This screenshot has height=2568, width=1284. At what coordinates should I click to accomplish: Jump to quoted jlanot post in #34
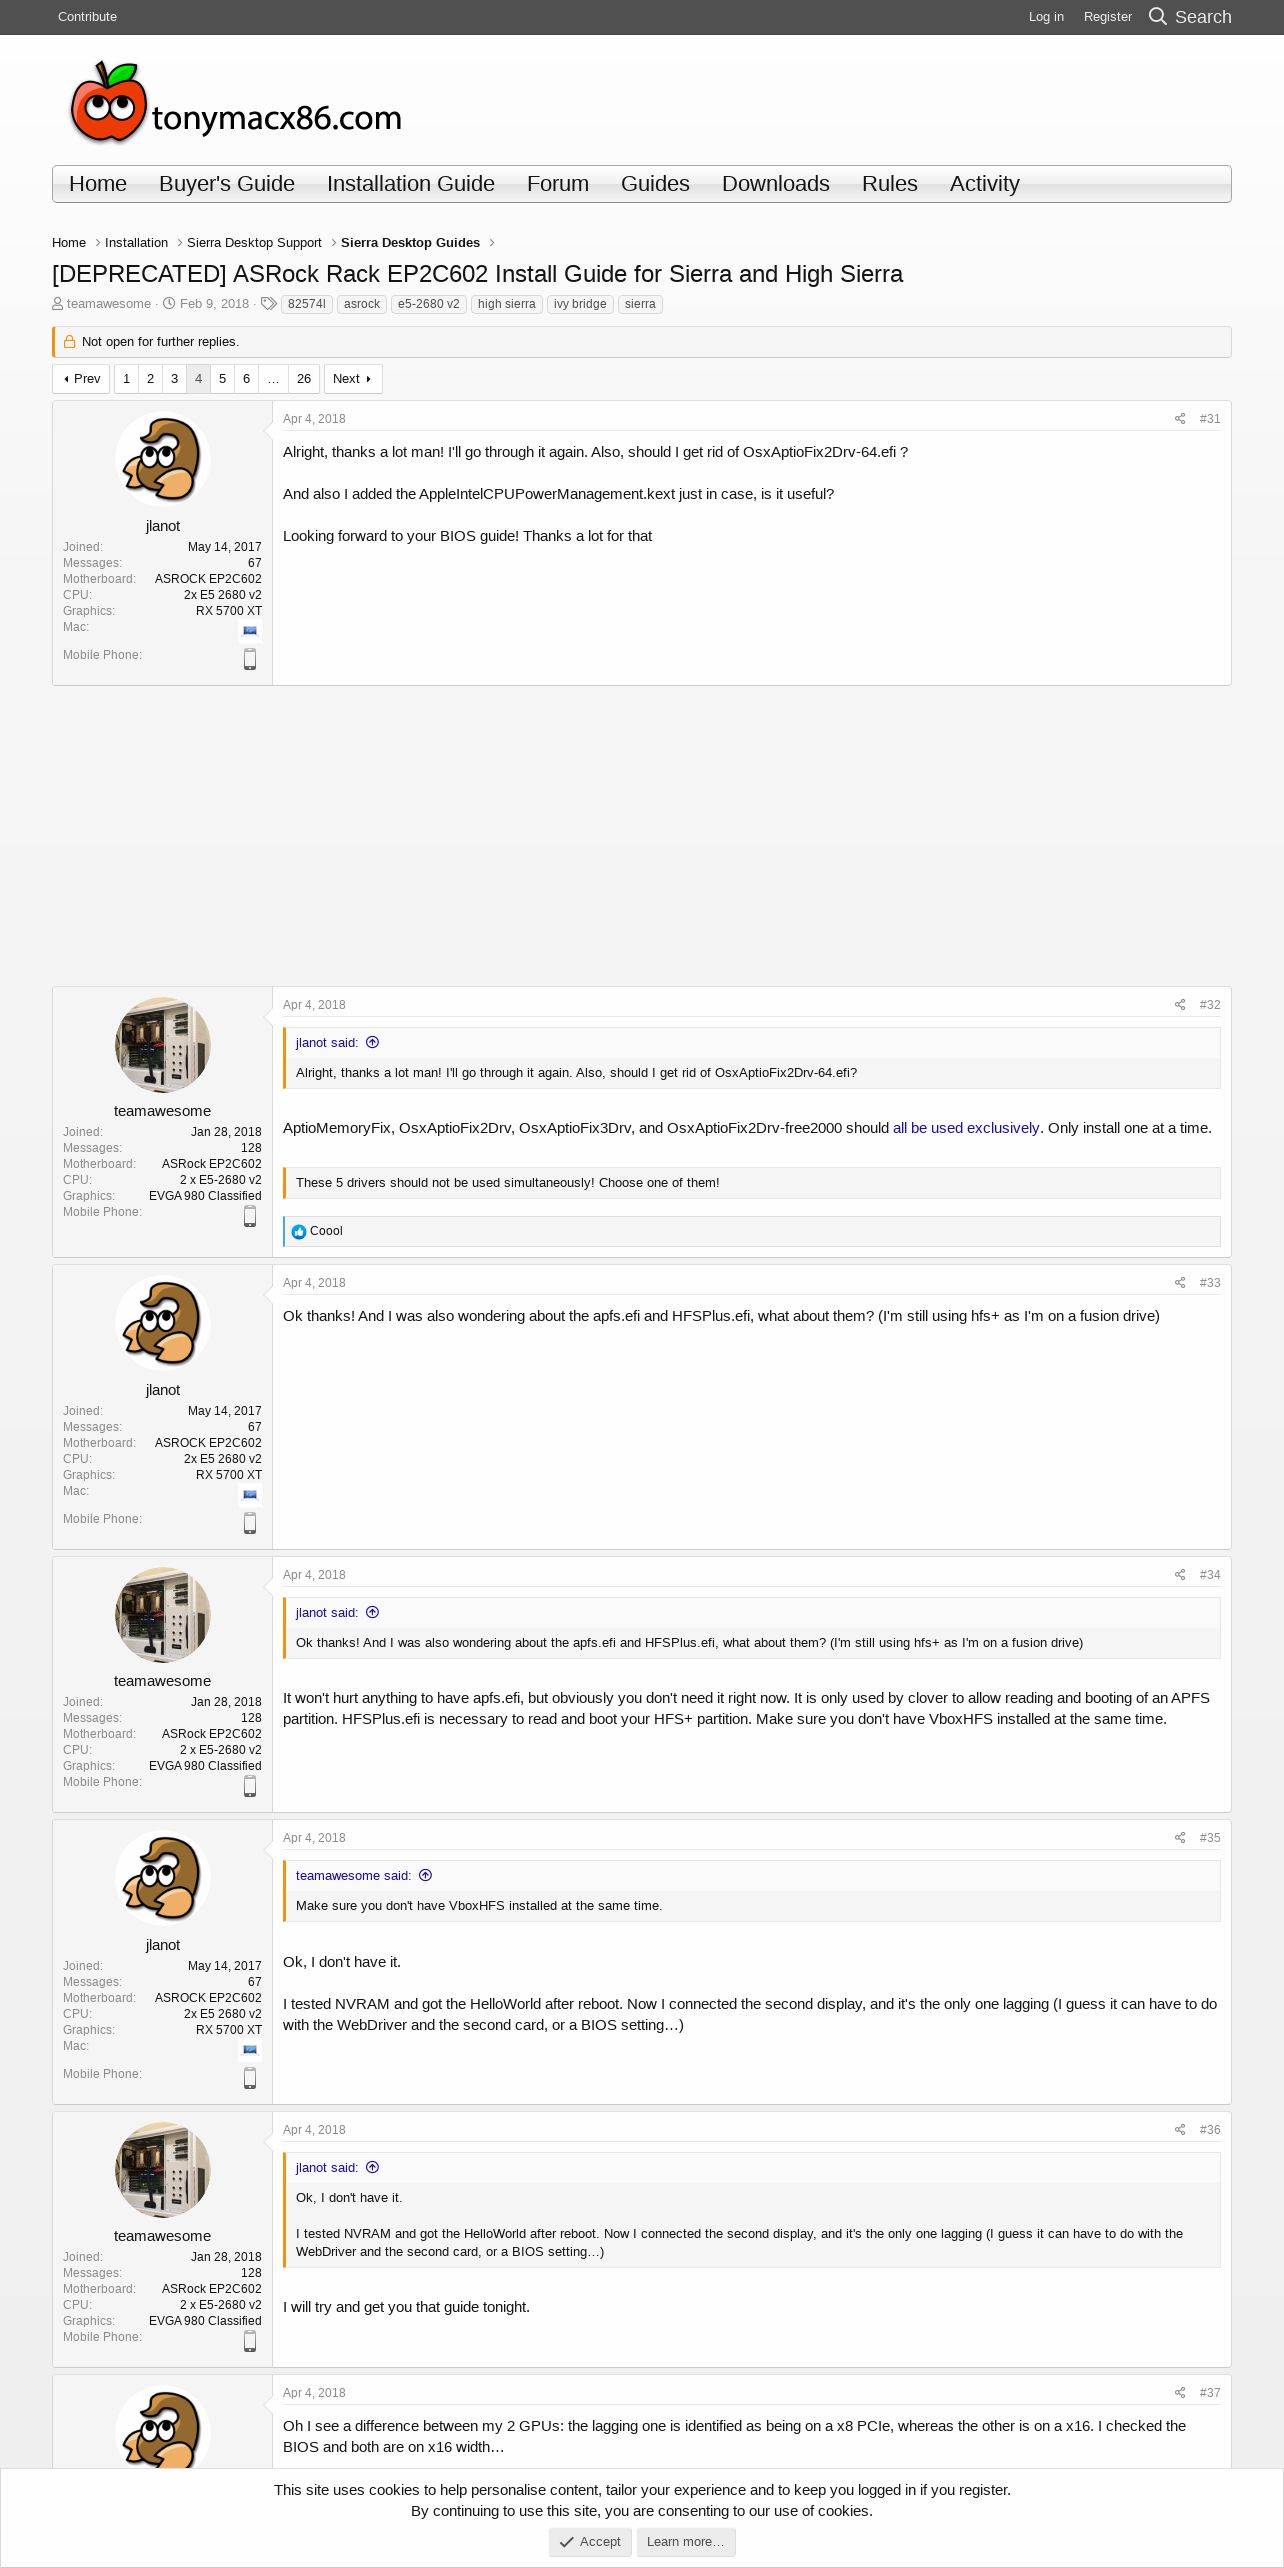(x=373, y=1612)
